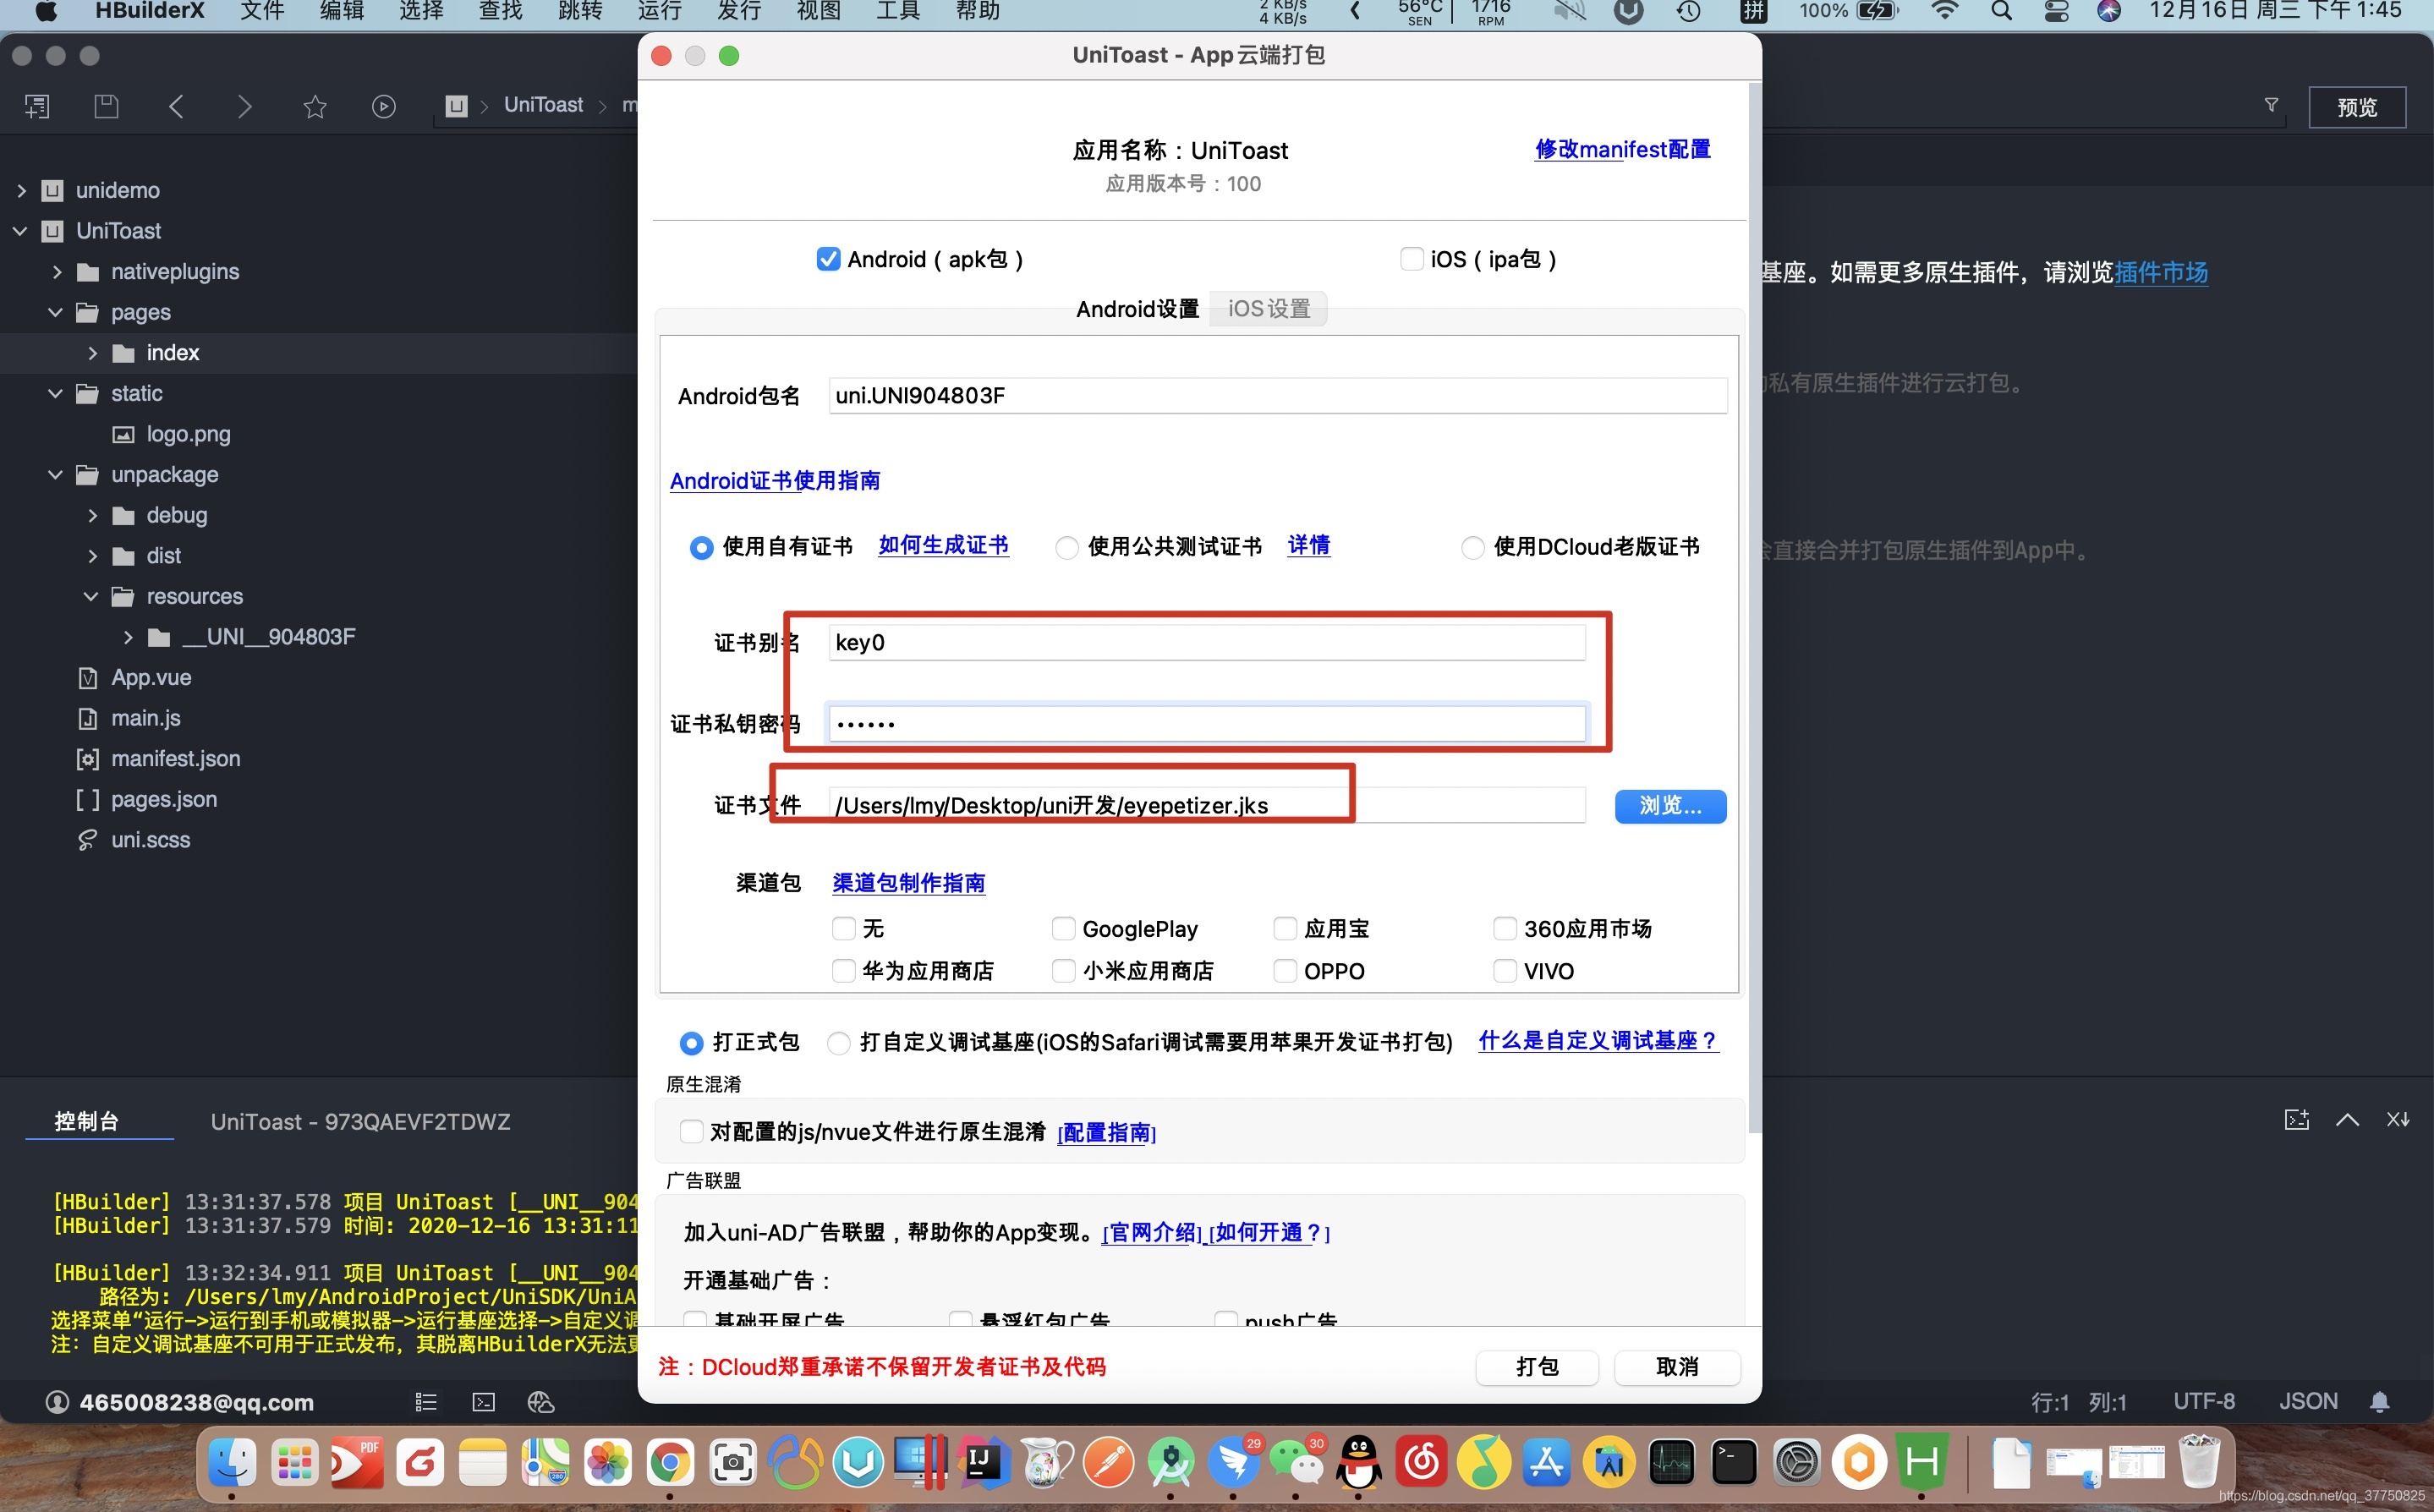Uncheck the Android (apk包) checkbox

click(x=828, y=259)
